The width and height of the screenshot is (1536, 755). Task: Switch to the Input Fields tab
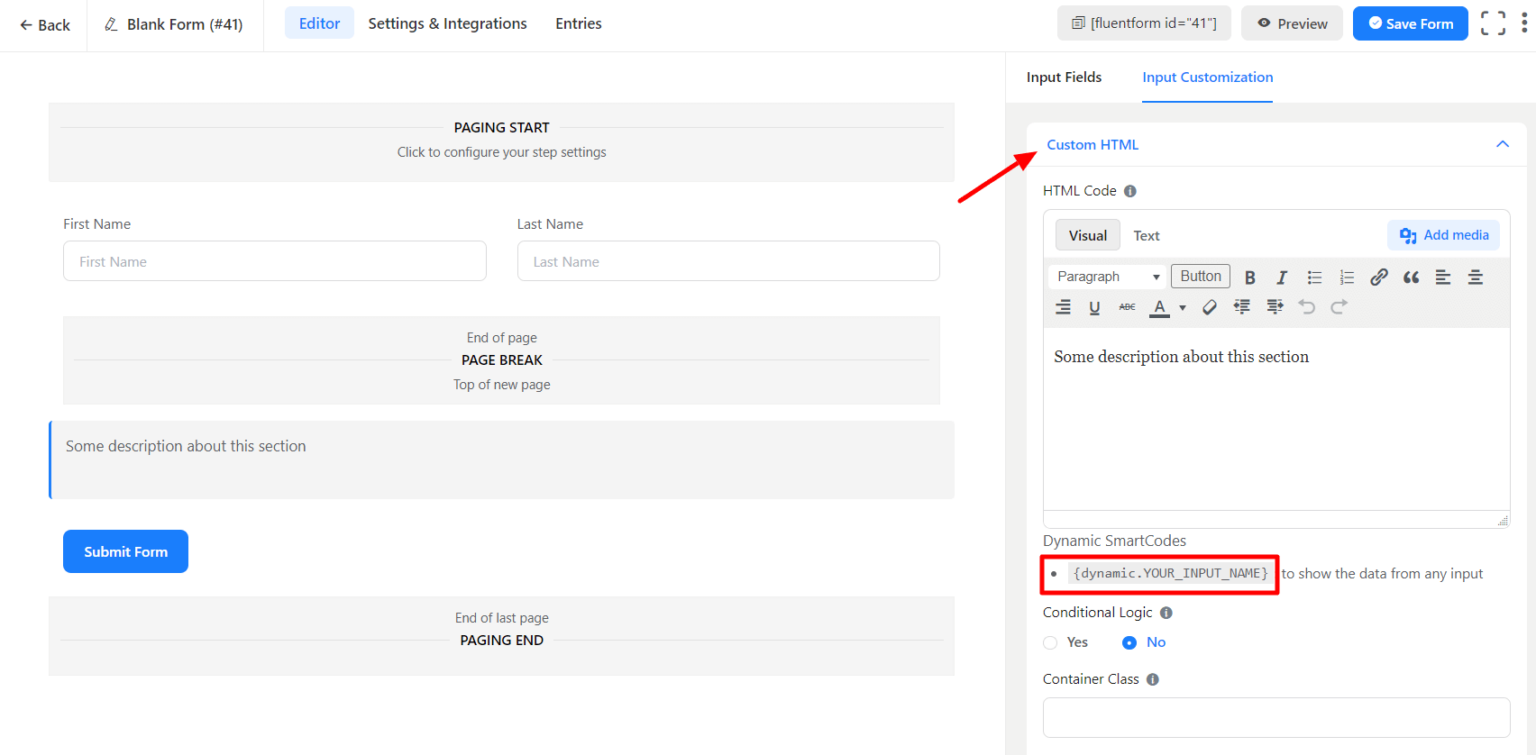[x=1064, y=77]
